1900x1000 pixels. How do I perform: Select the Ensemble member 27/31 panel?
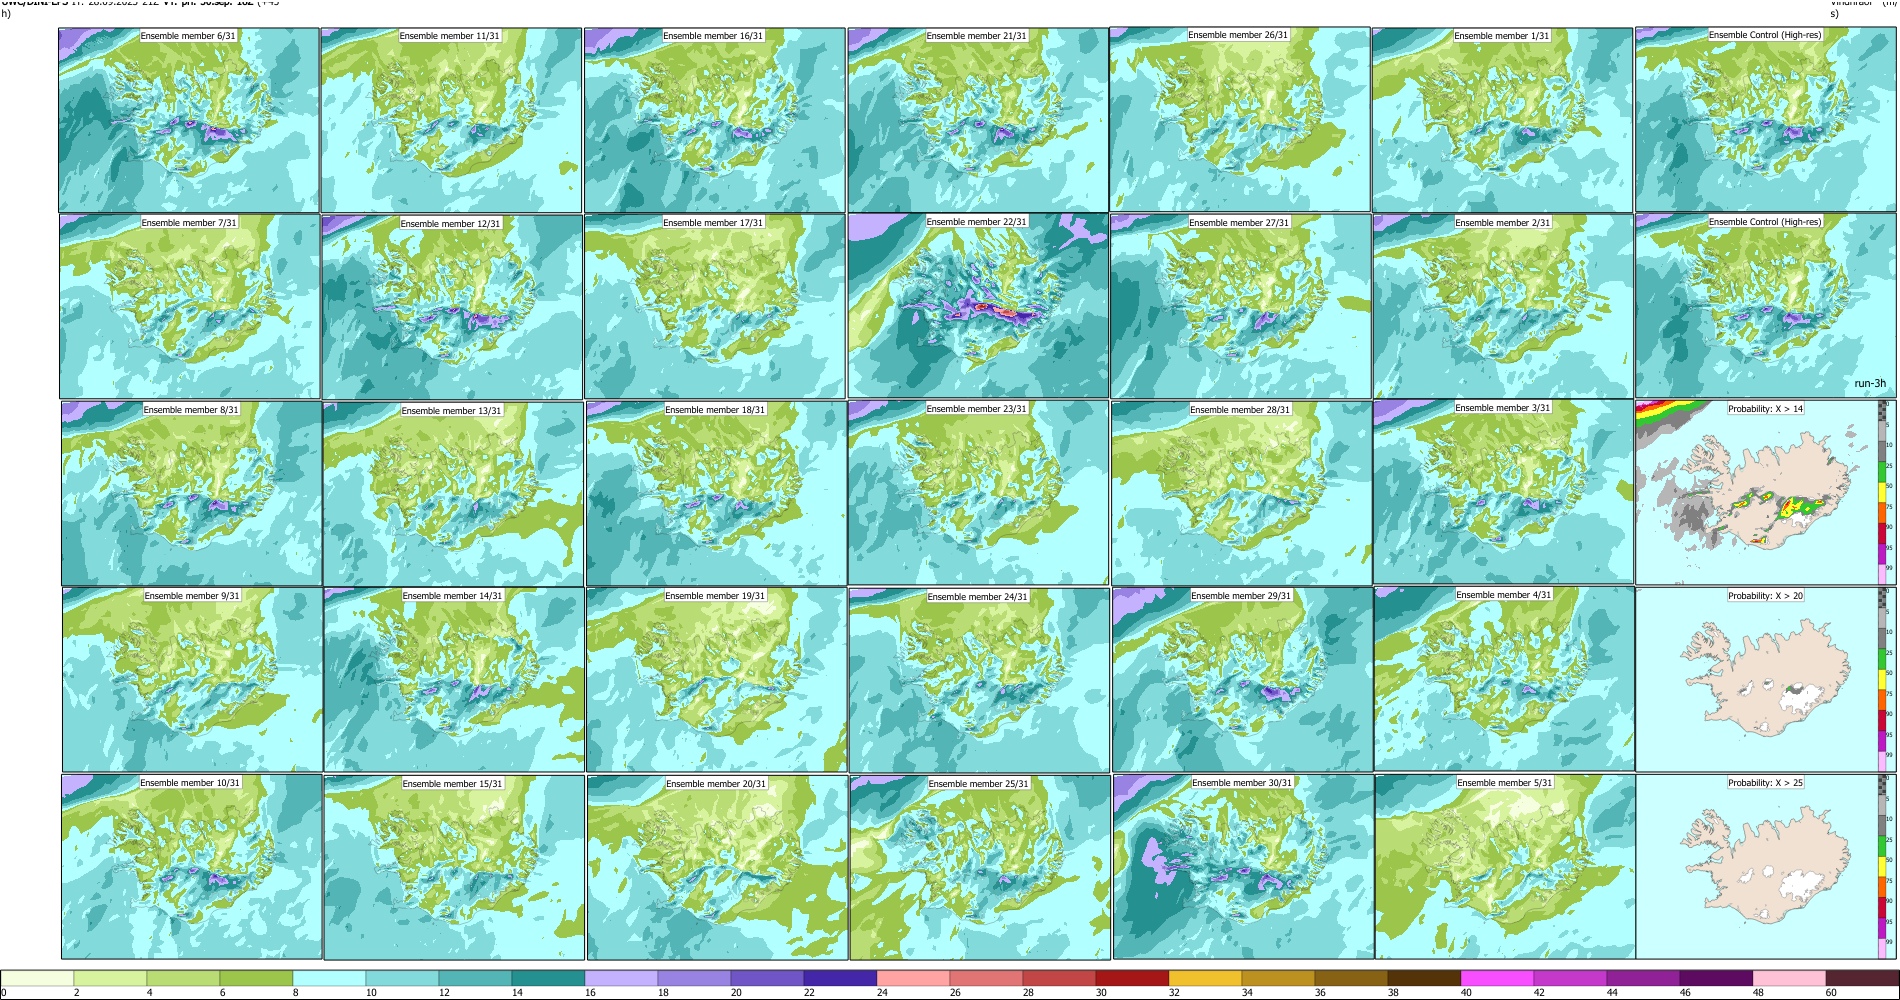1241,306
